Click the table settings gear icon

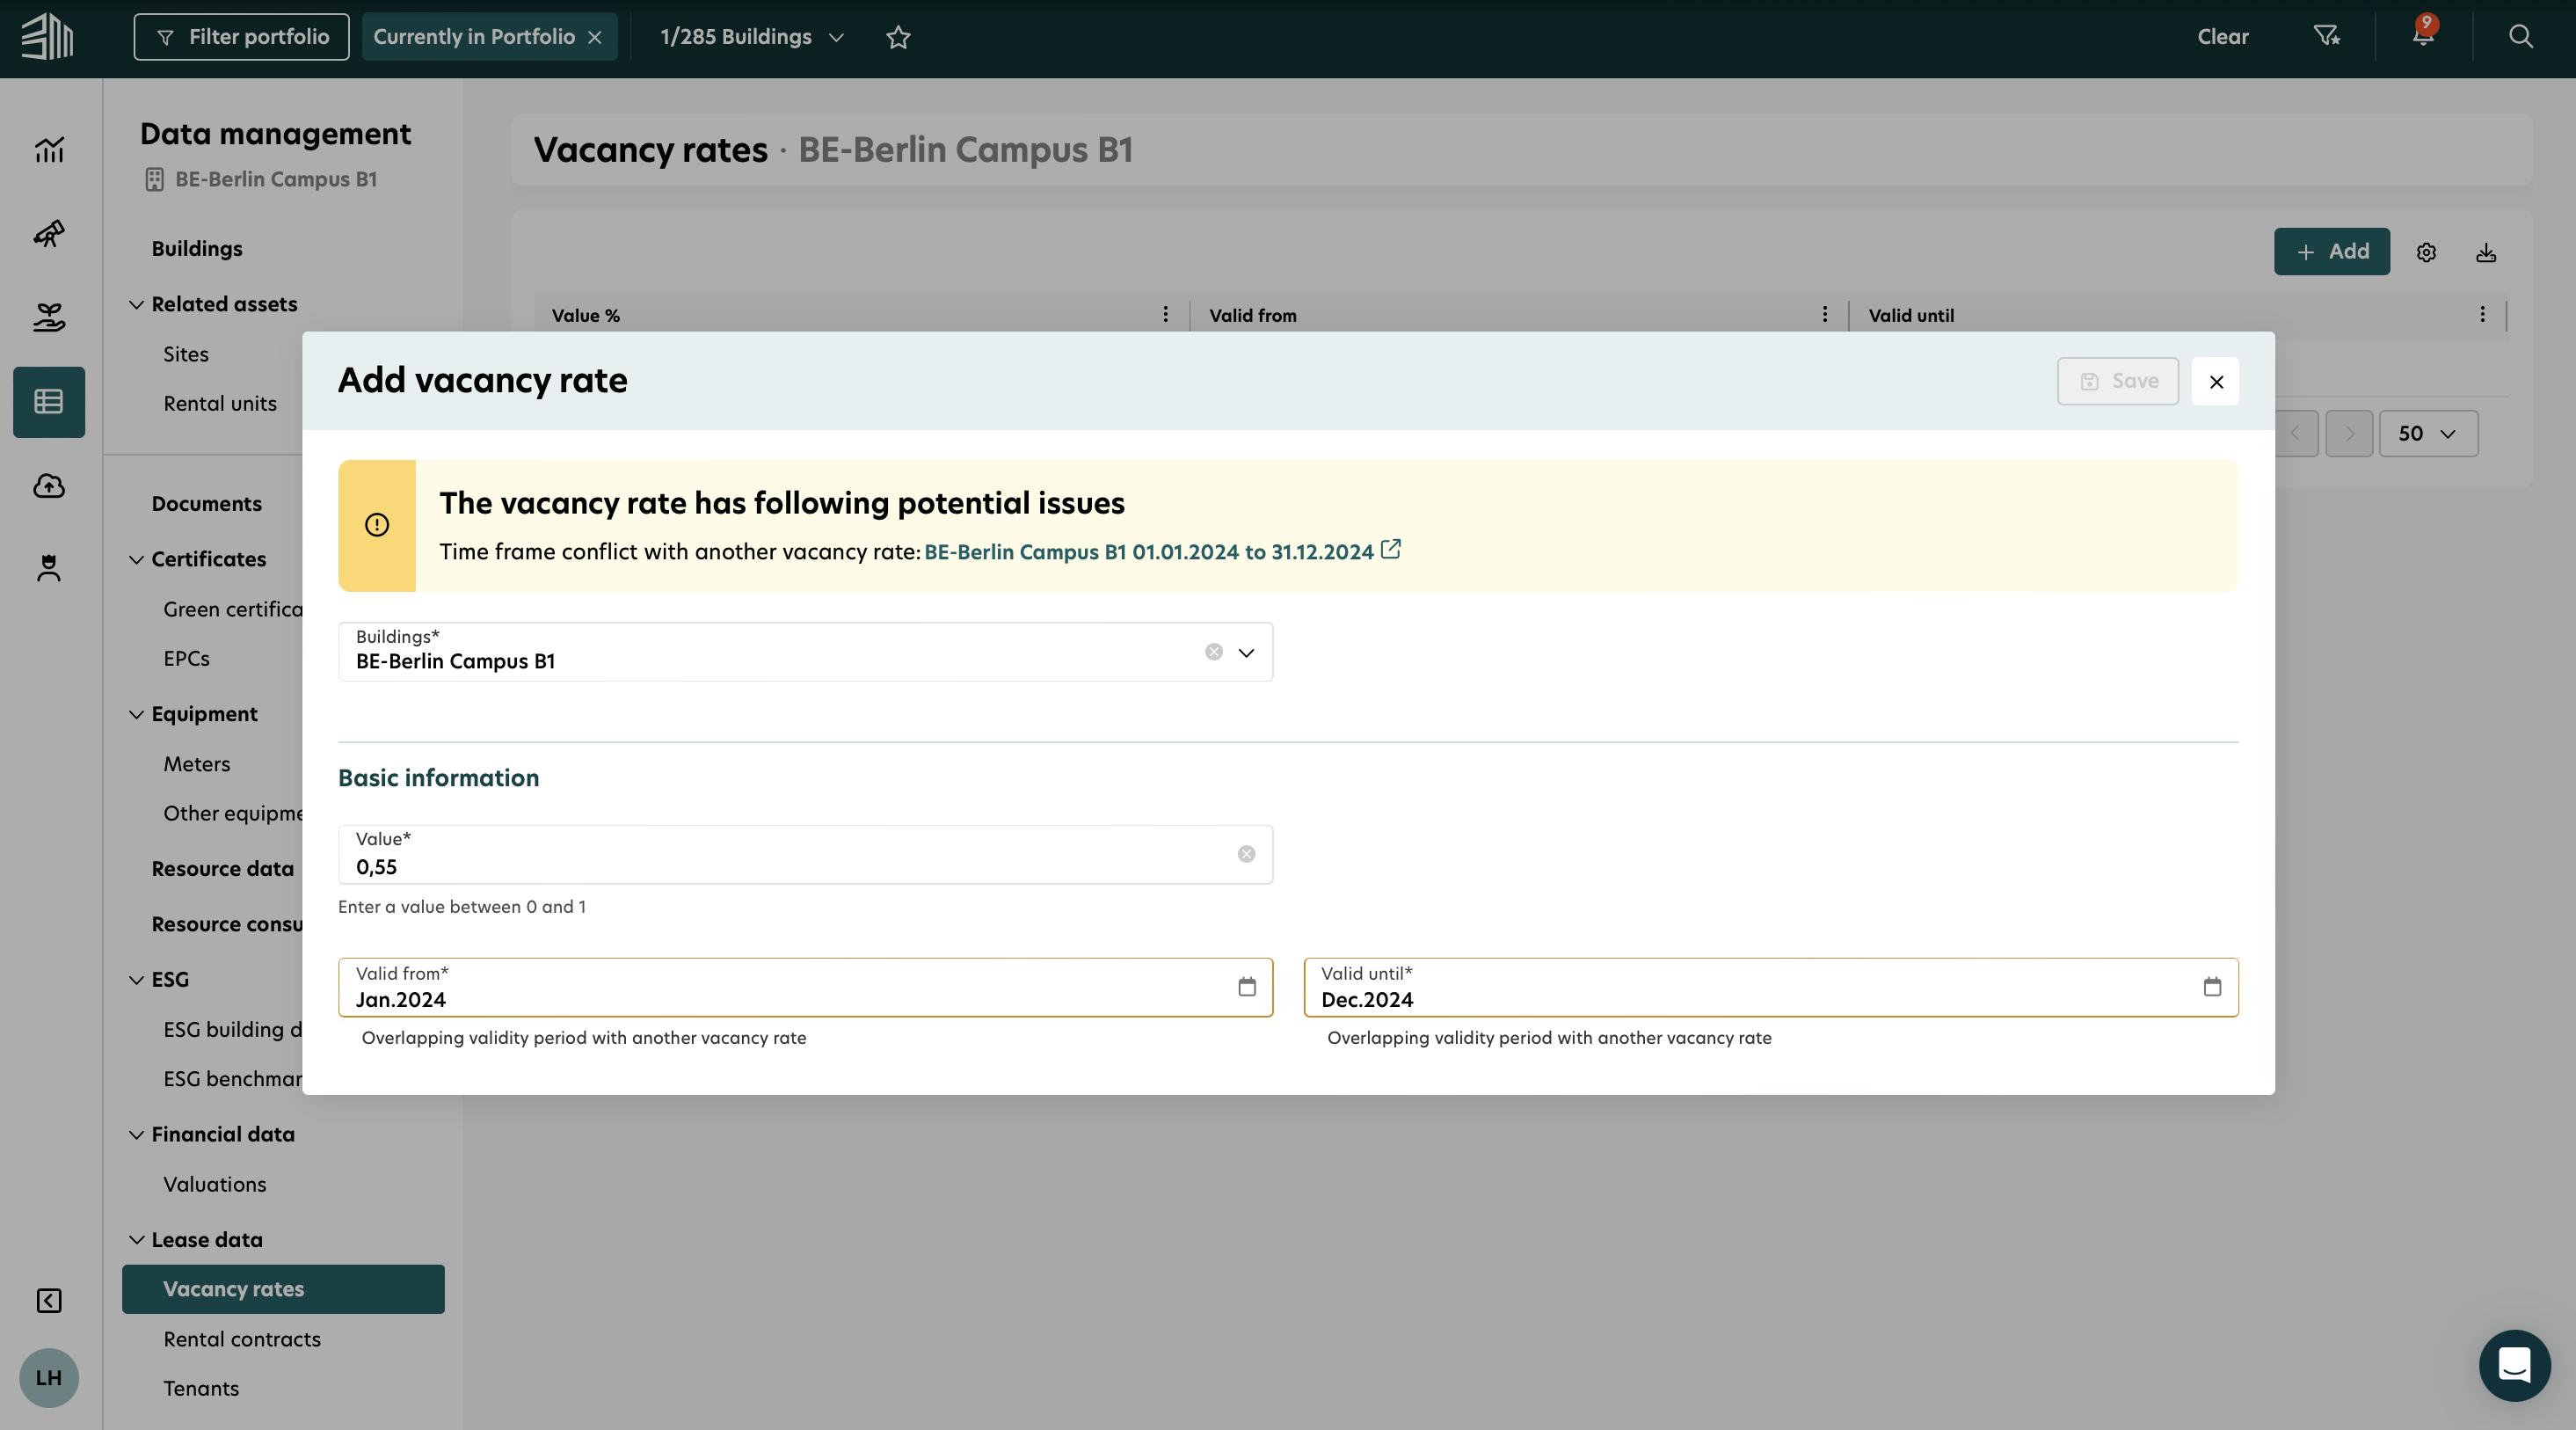click(x=2426, y=252)
